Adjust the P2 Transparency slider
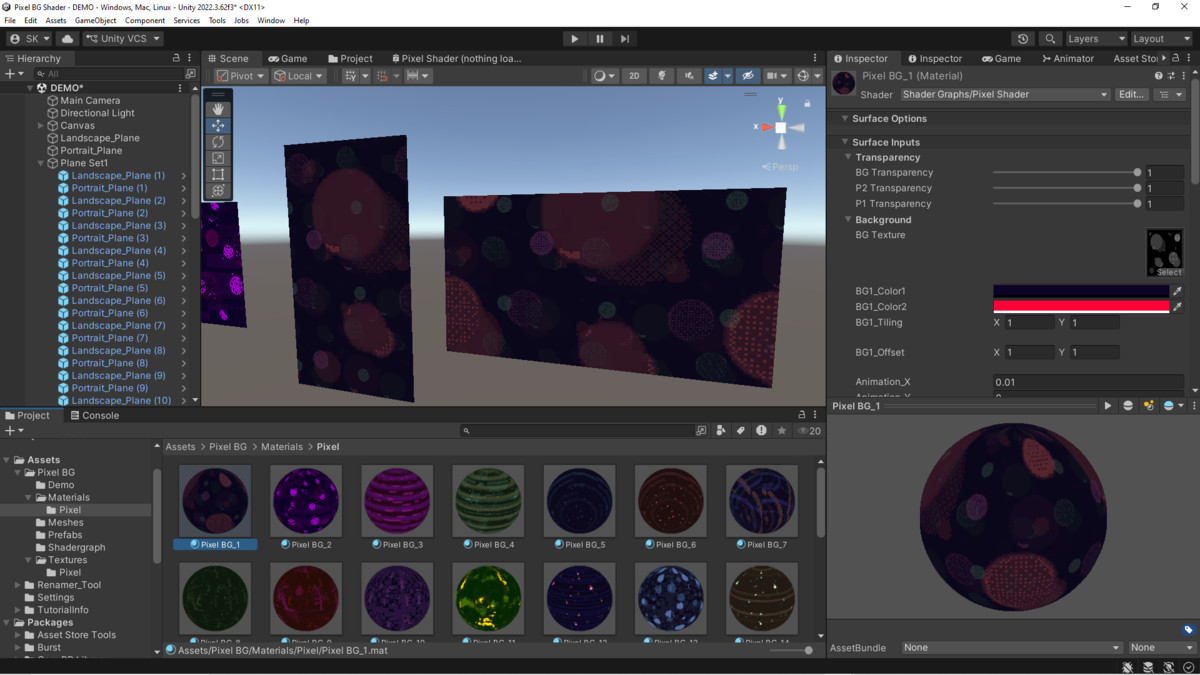The height and width of the screenshot is (675, 1200). [x=1066, y=188]
